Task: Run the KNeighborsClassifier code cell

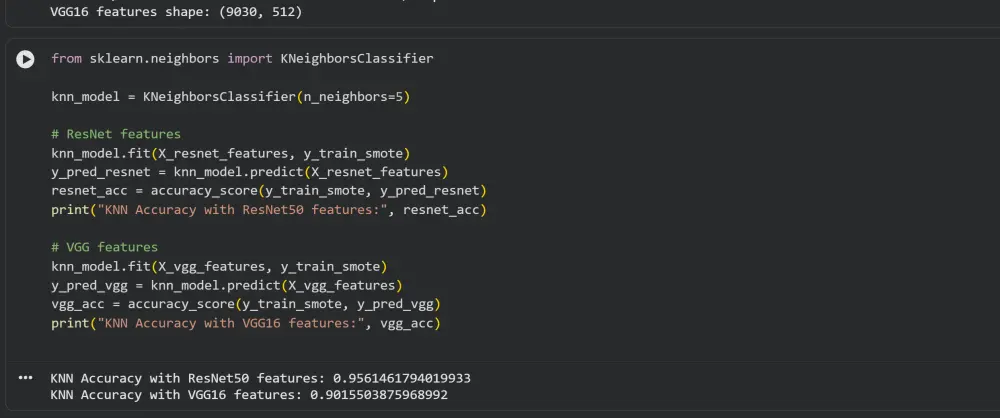Action: click(x=25, y=59)
